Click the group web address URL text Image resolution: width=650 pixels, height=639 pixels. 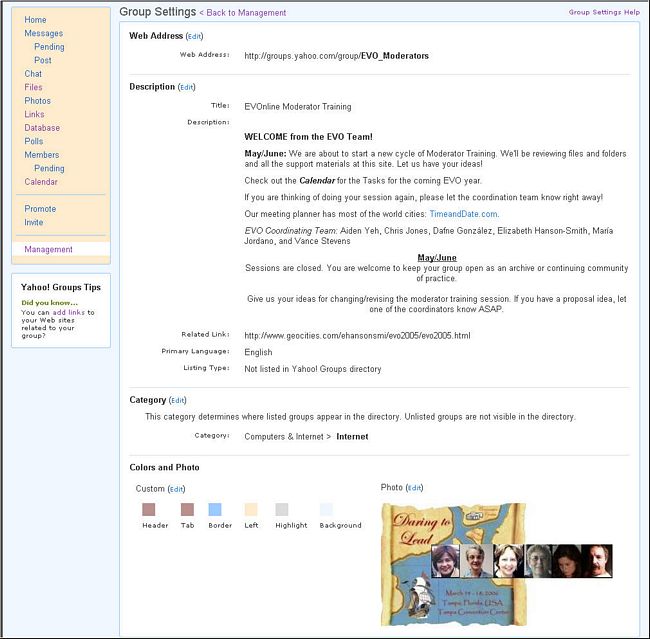pyautogui.click(x=336, y=56)
